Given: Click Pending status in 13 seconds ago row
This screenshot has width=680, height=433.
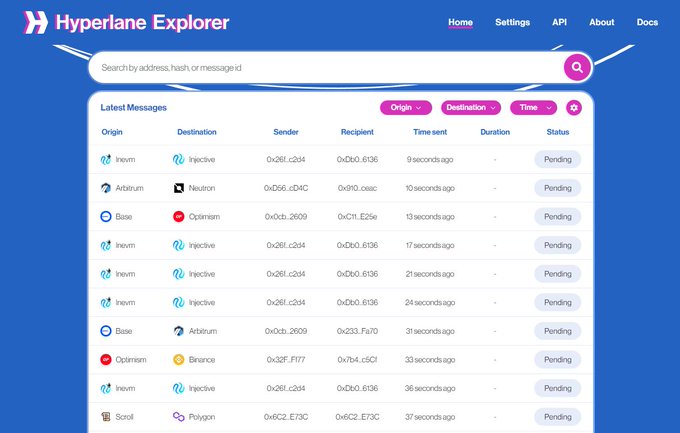Looking at the screenshot, I should click(x=558, y=216).
